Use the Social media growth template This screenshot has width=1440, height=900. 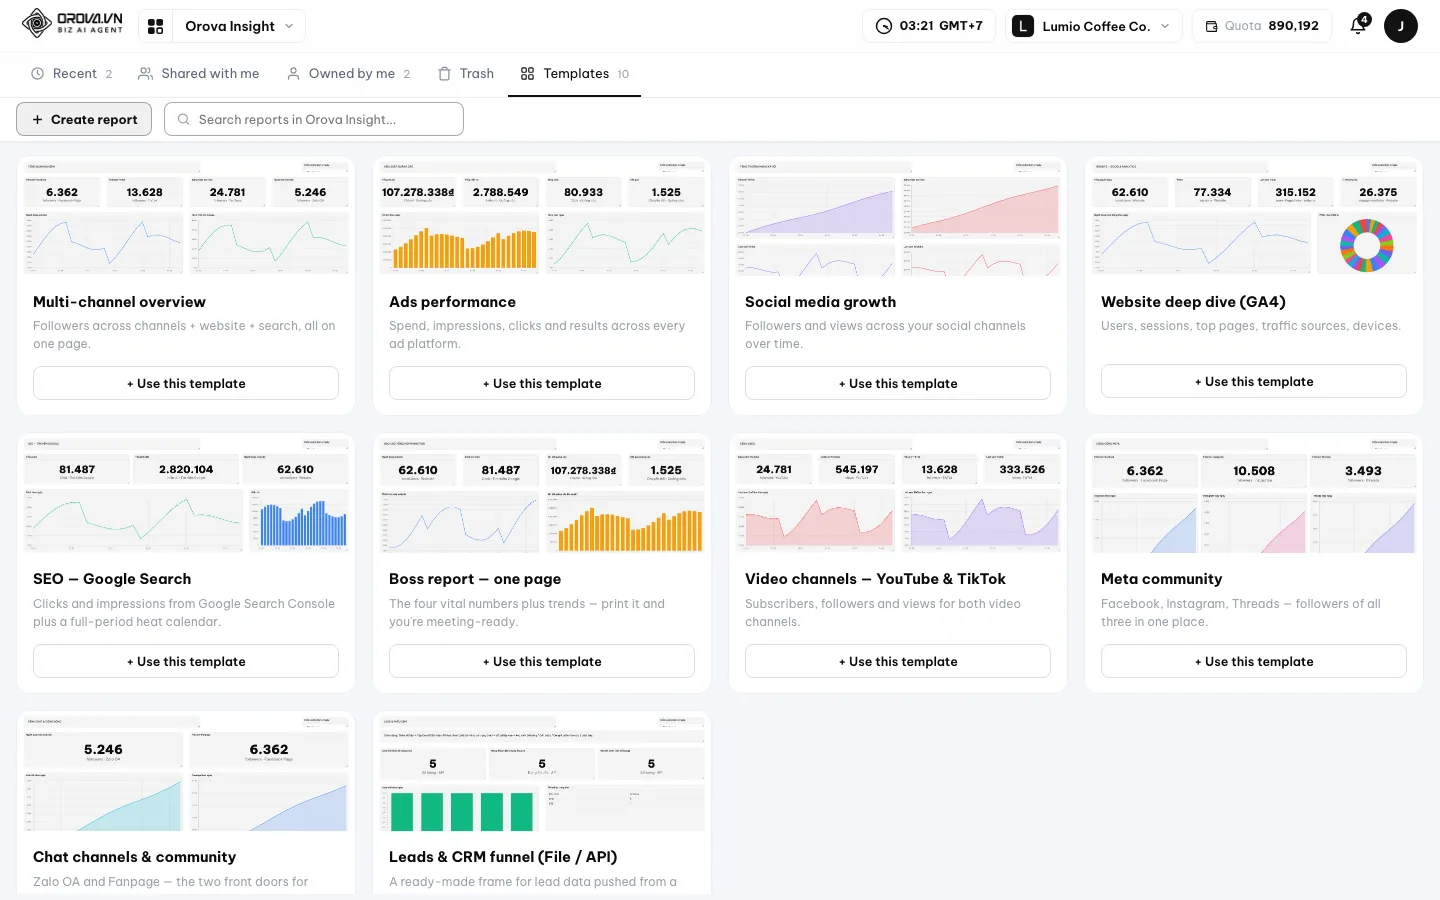(x=898, y=383)
